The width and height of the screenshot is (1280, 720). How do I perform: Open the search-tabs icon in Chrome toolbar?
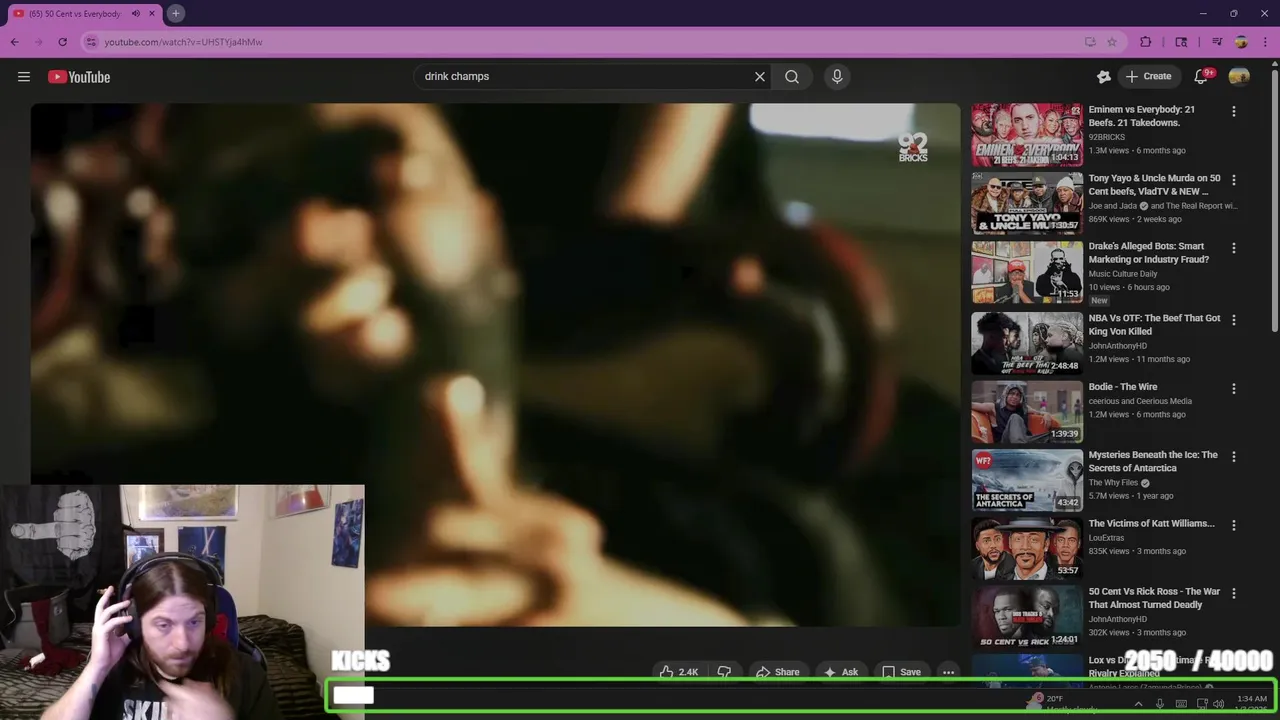[1181, 42]
